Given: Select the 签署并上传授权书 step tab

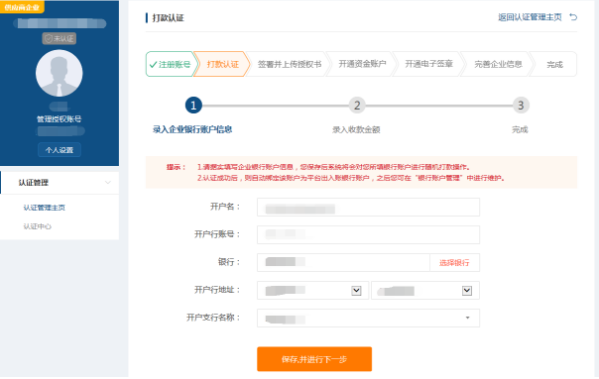Looking at the screenshot, I should [289, 64].
